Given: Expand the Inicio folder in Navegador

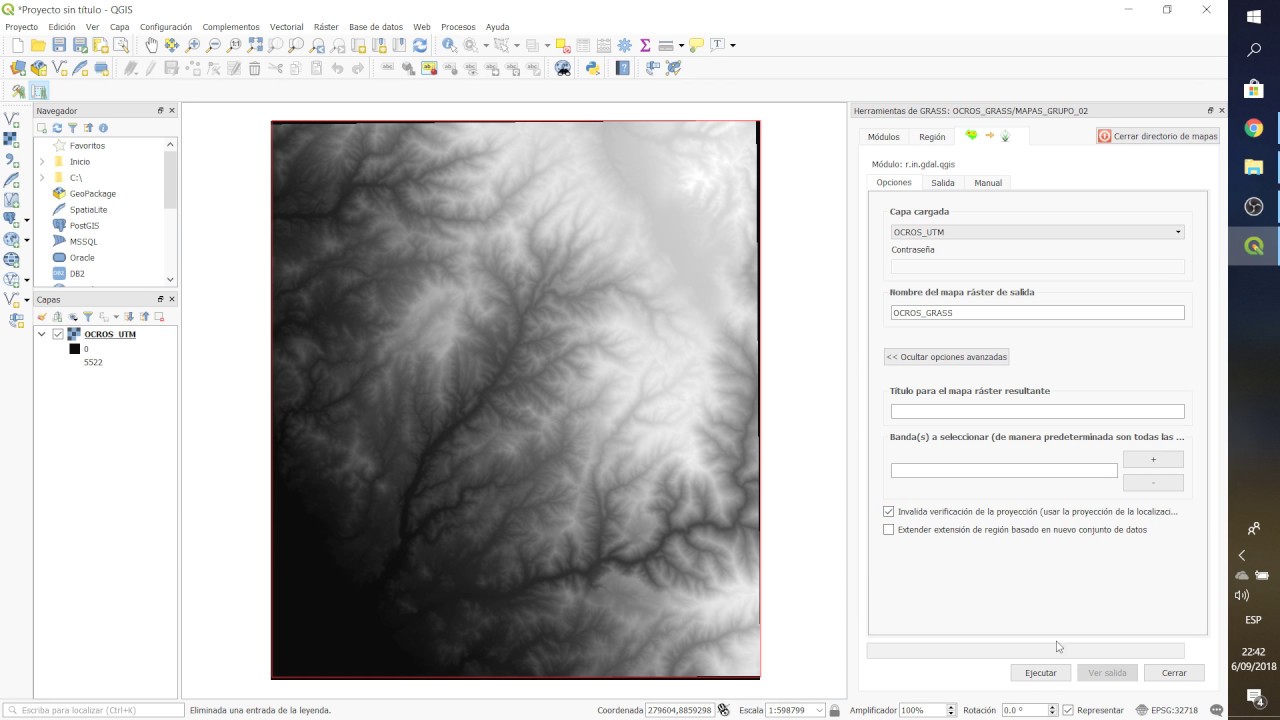Looking at the screenshot, I should pos(42,162).
